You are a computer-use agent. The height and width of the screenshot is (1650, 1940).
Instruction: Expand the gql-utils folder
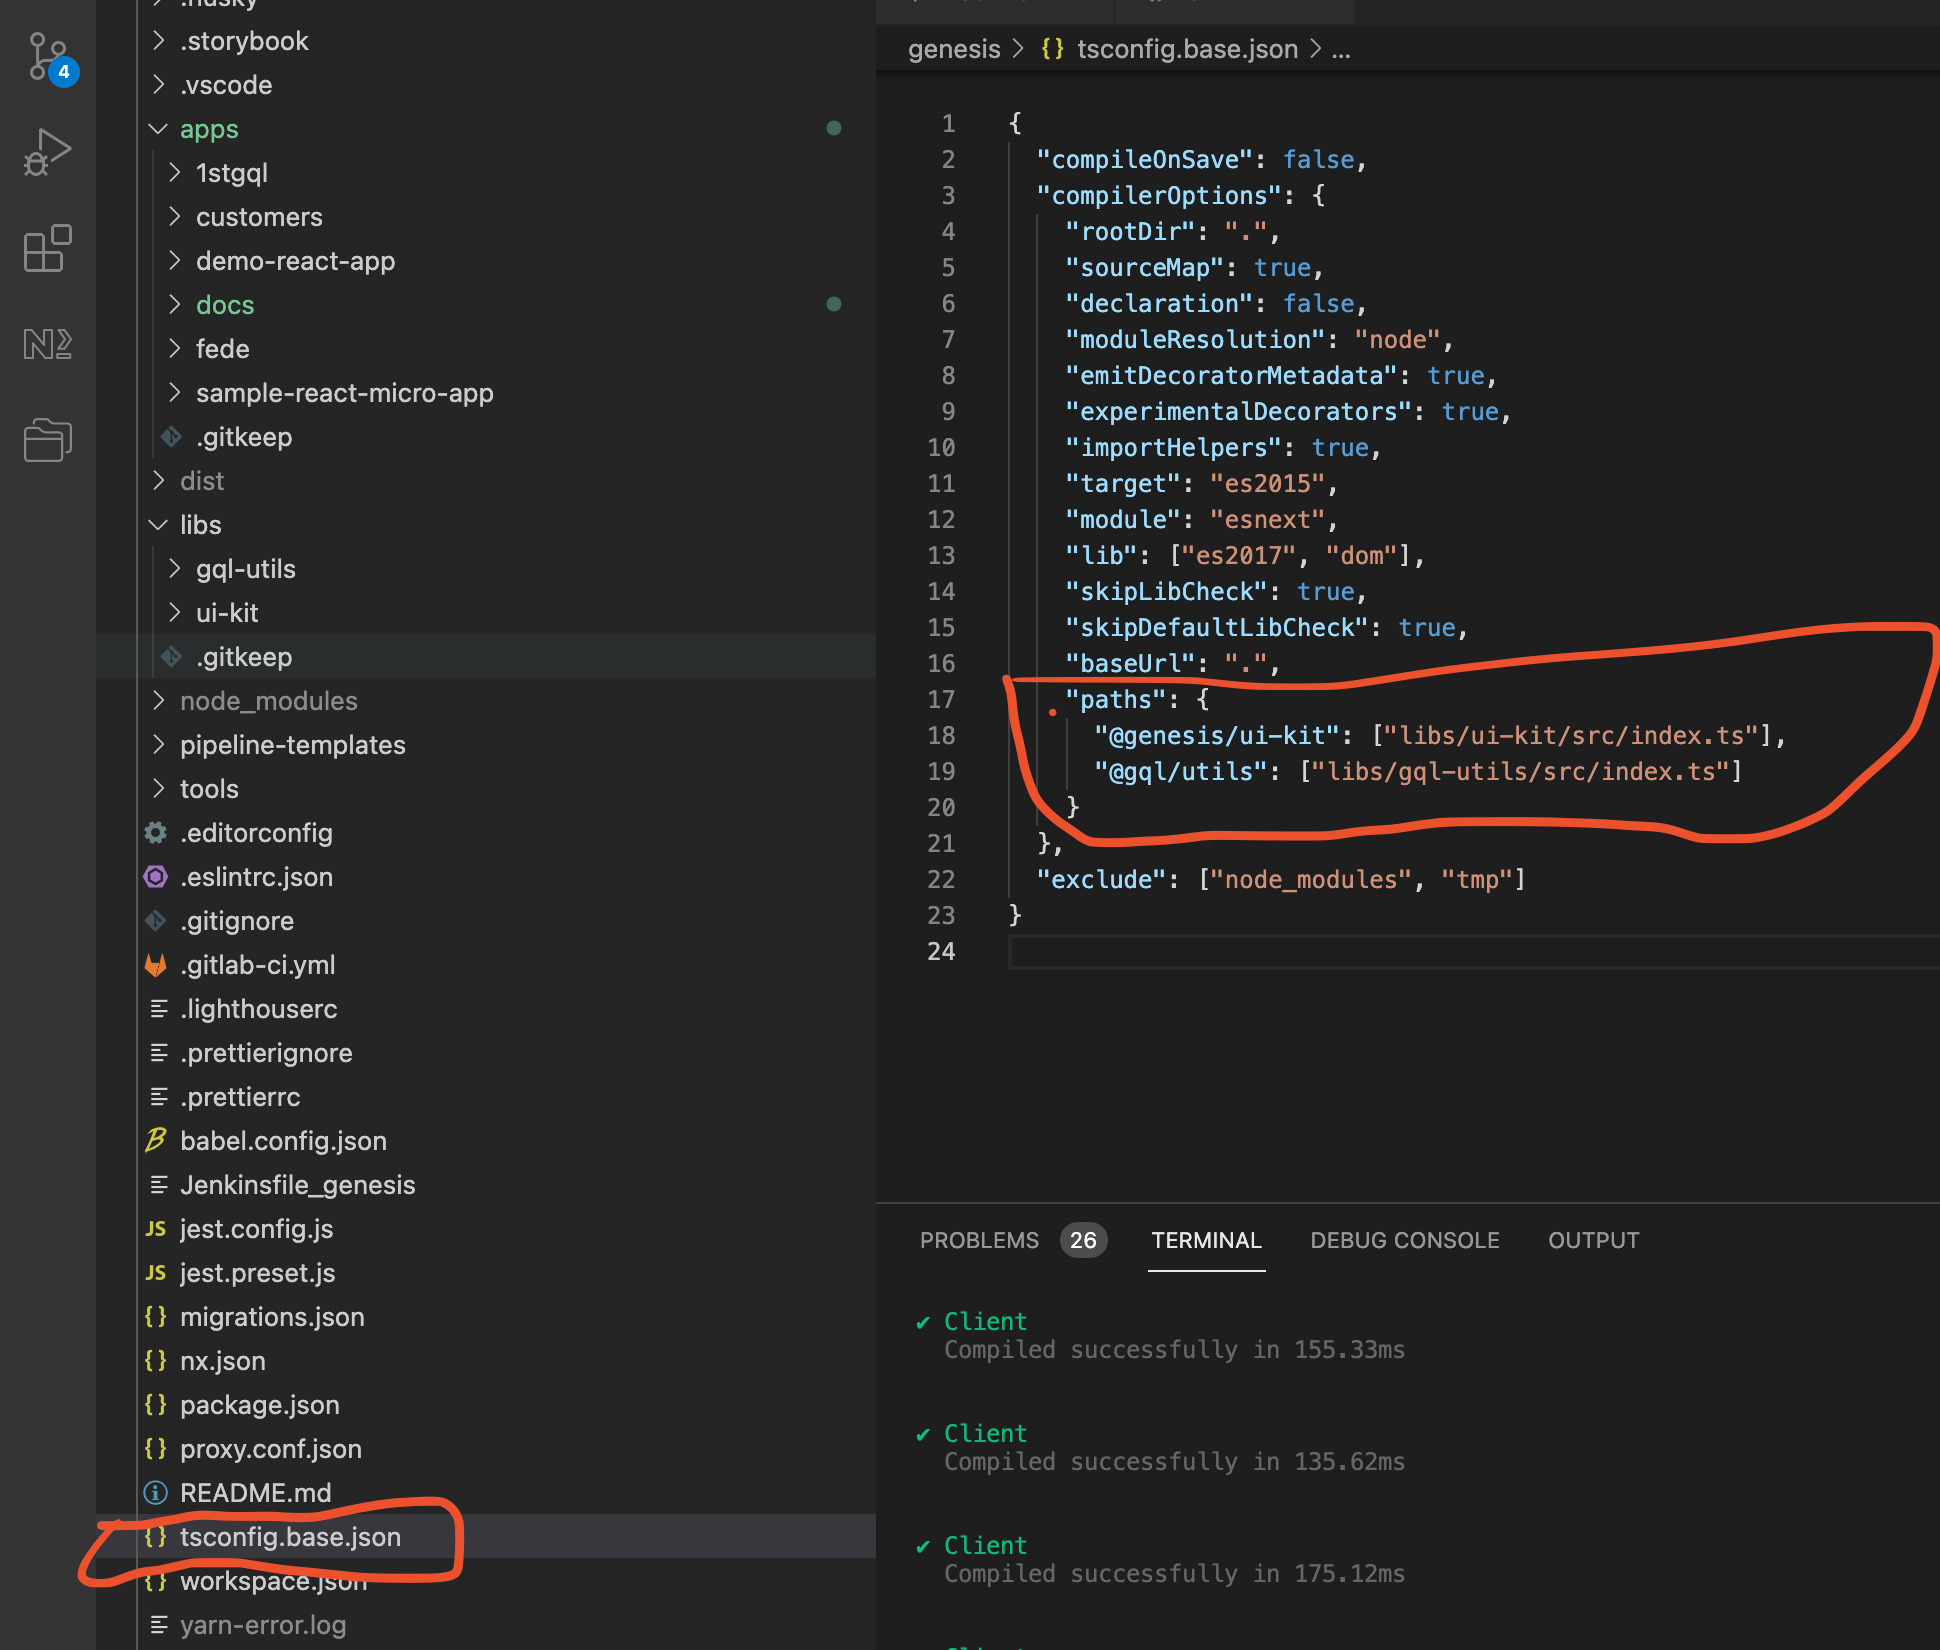[x=175, y=568]
